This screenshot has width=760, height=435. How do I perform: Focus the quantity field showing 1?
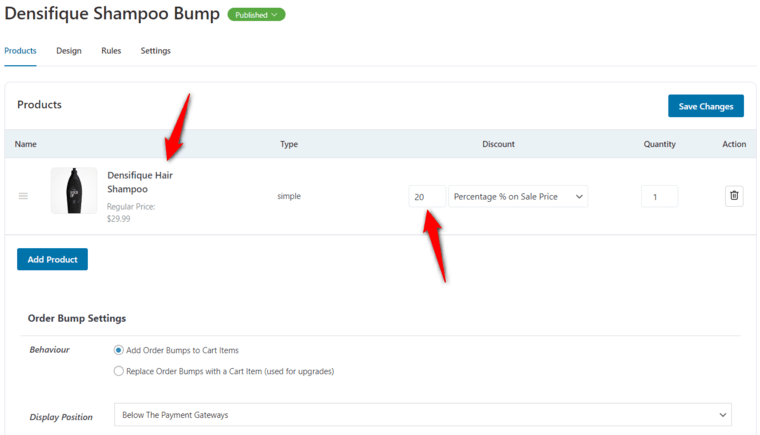click(659, 196)
